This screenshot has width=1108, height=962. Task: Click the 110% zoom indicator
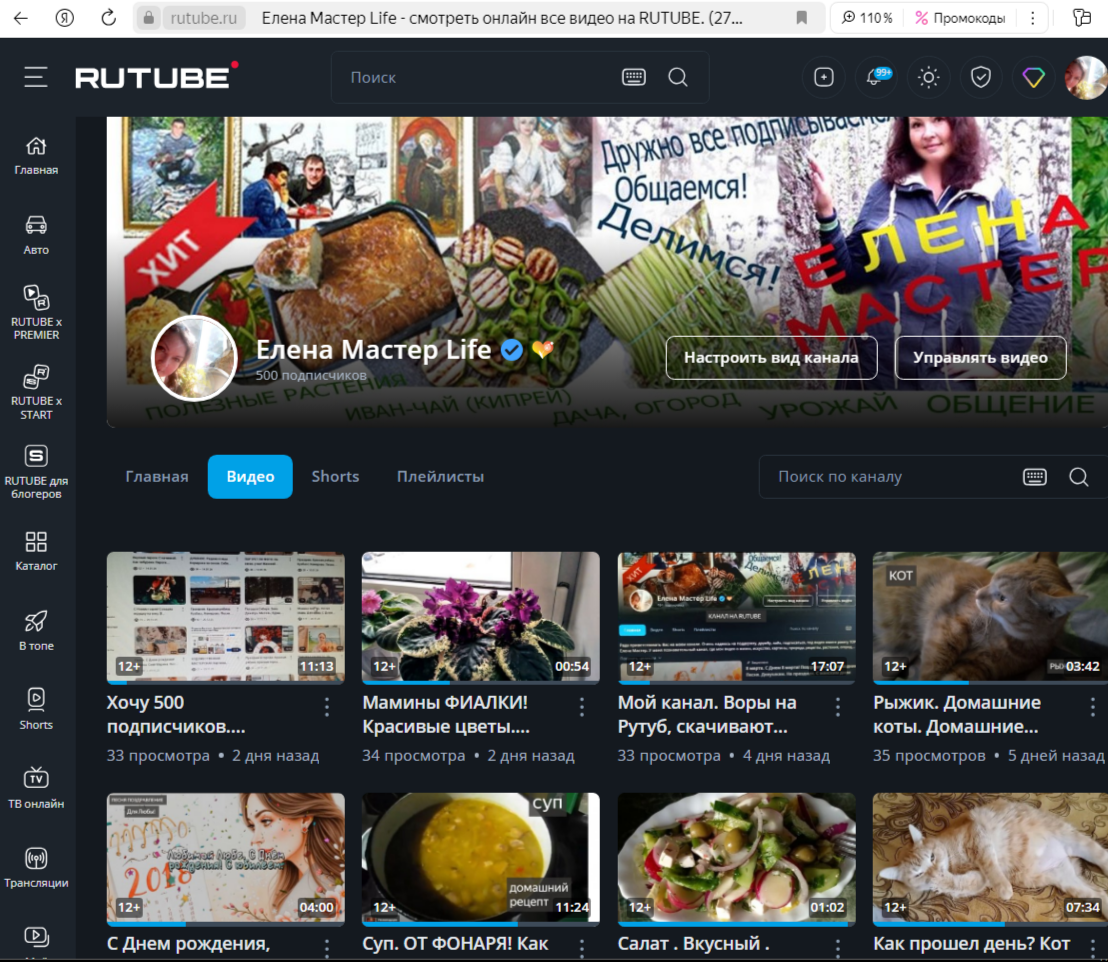(867, 18)
